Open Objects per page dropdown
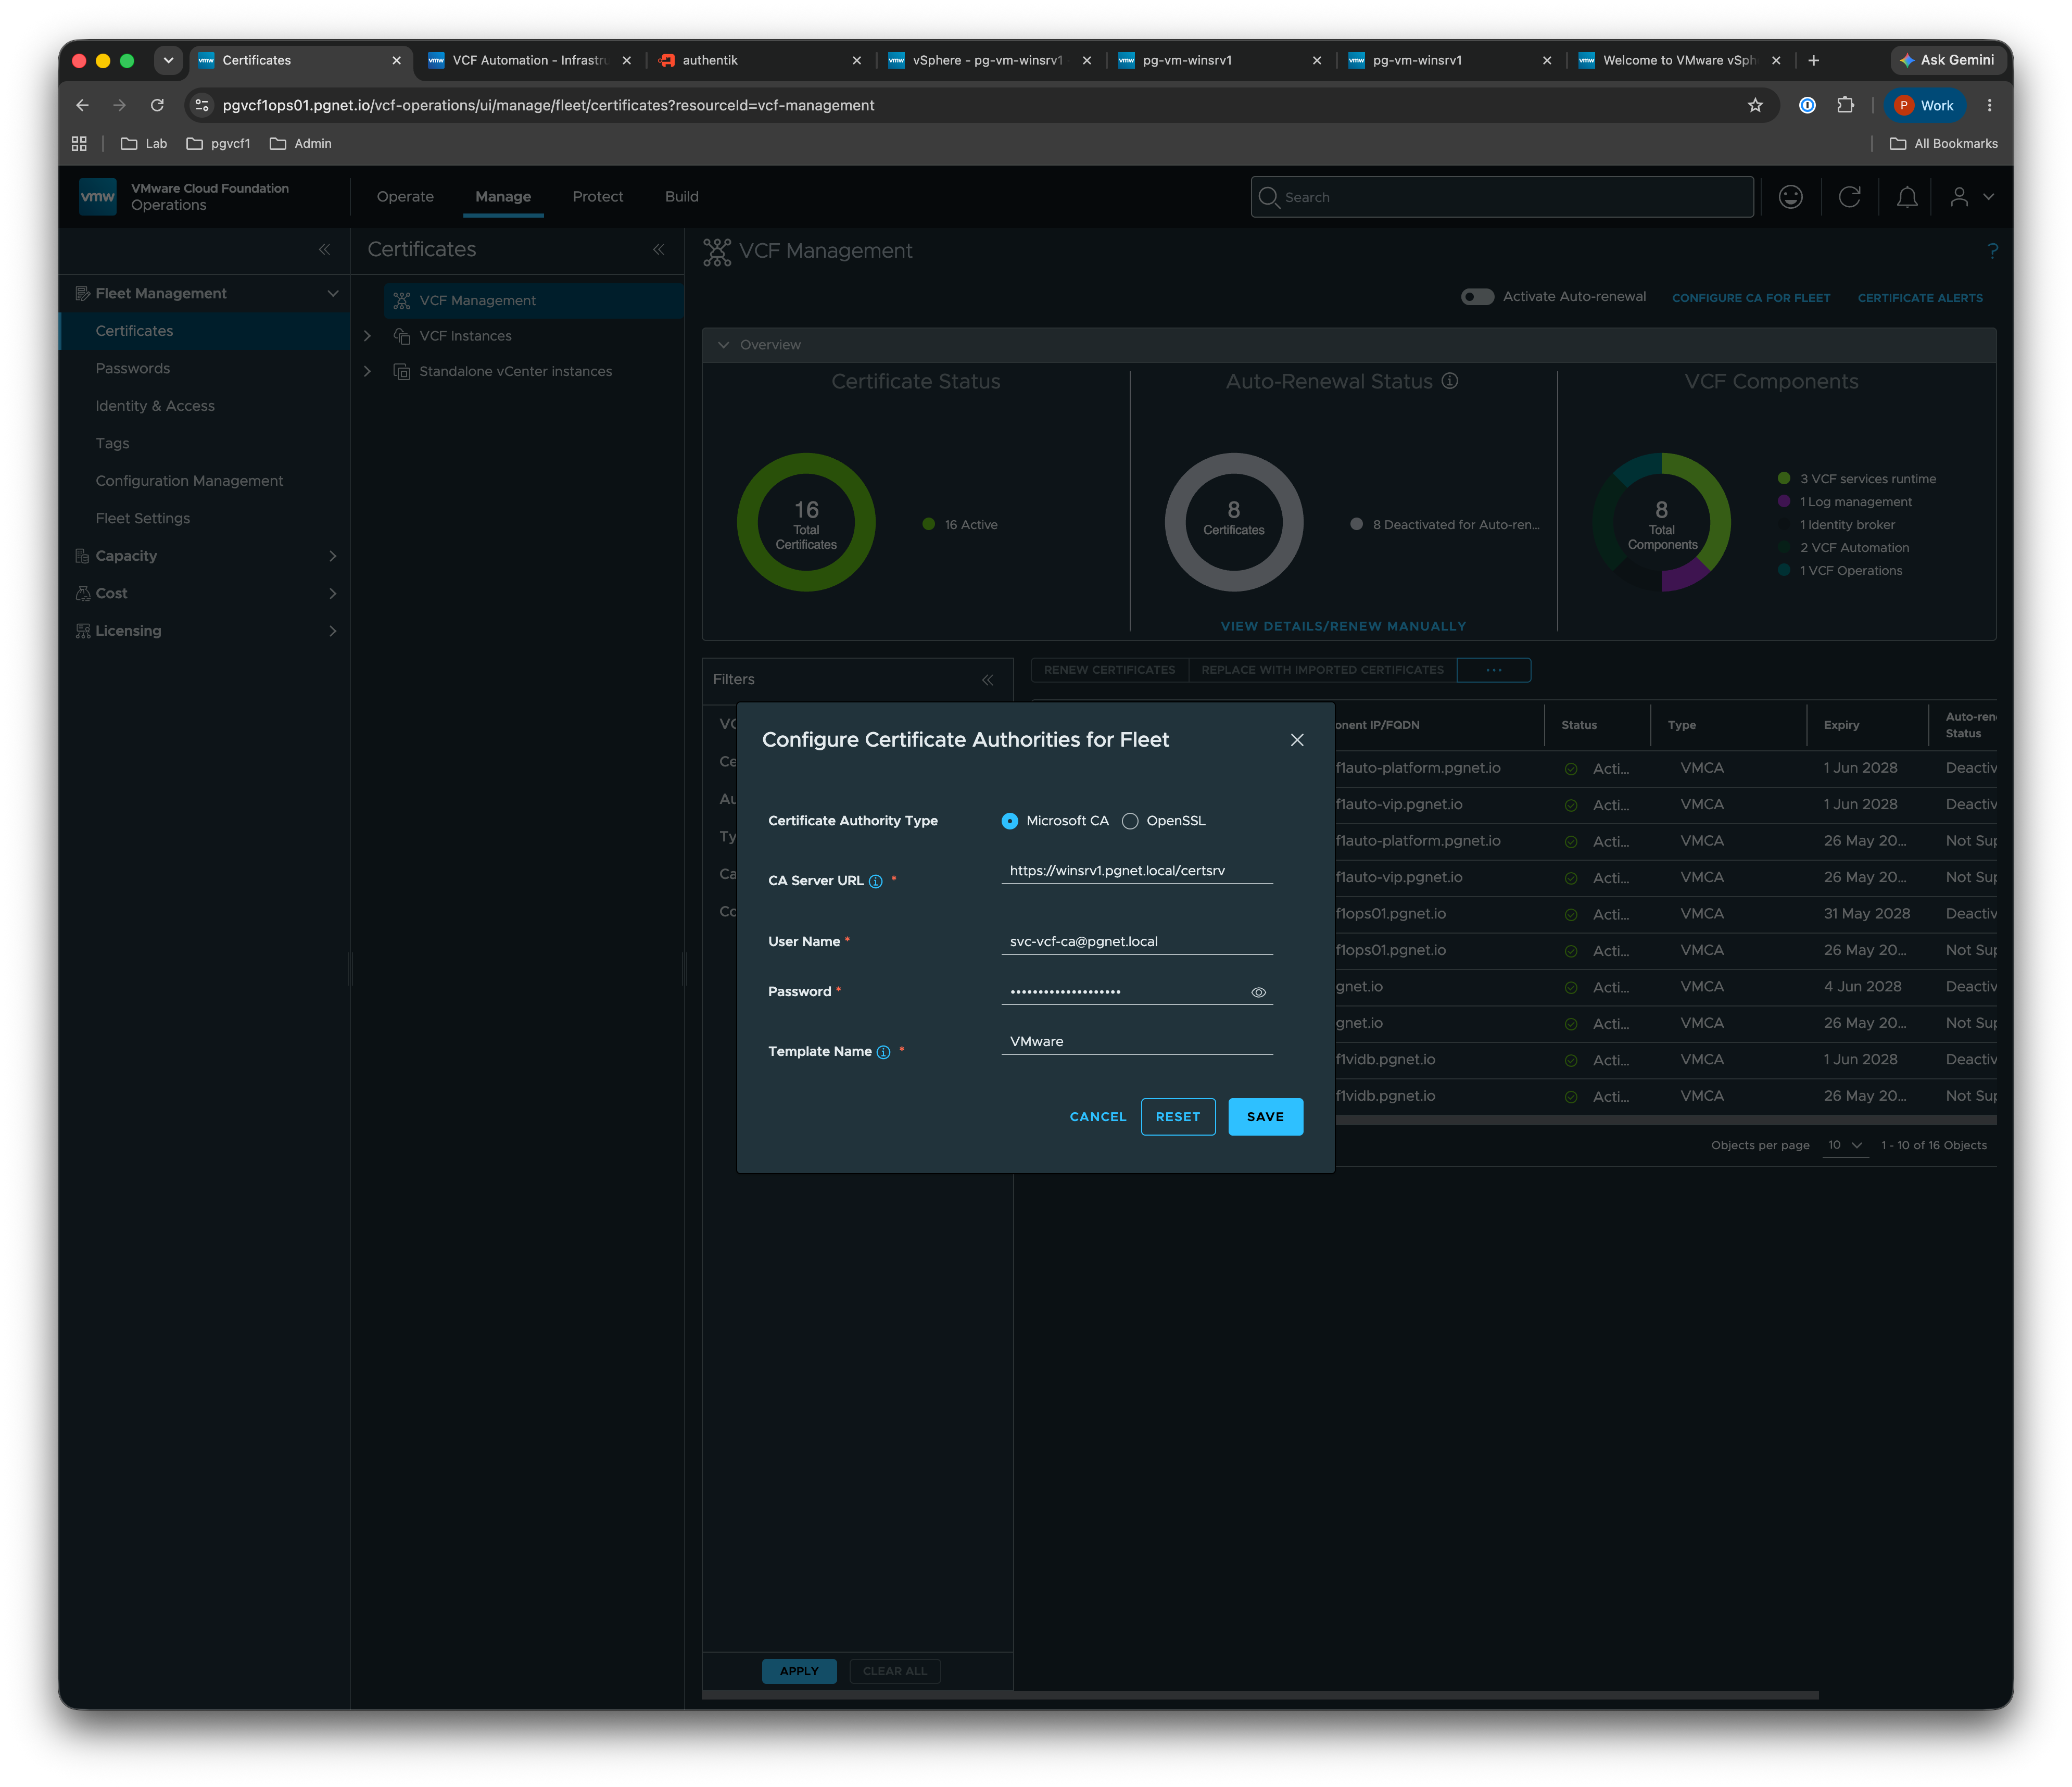 (x=1845, y=1145)
